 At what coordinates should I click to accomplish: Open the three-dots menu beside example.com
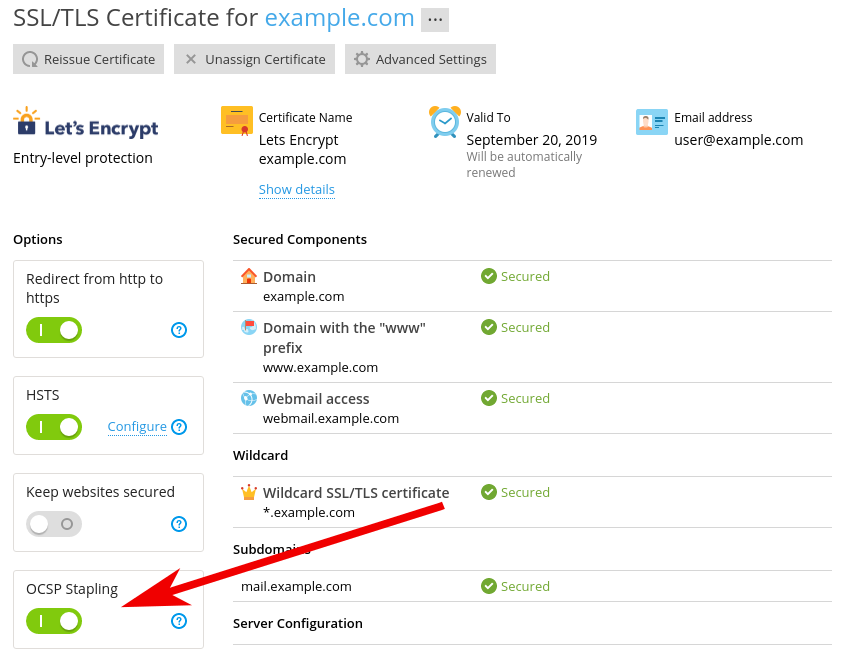coord(435,19)
